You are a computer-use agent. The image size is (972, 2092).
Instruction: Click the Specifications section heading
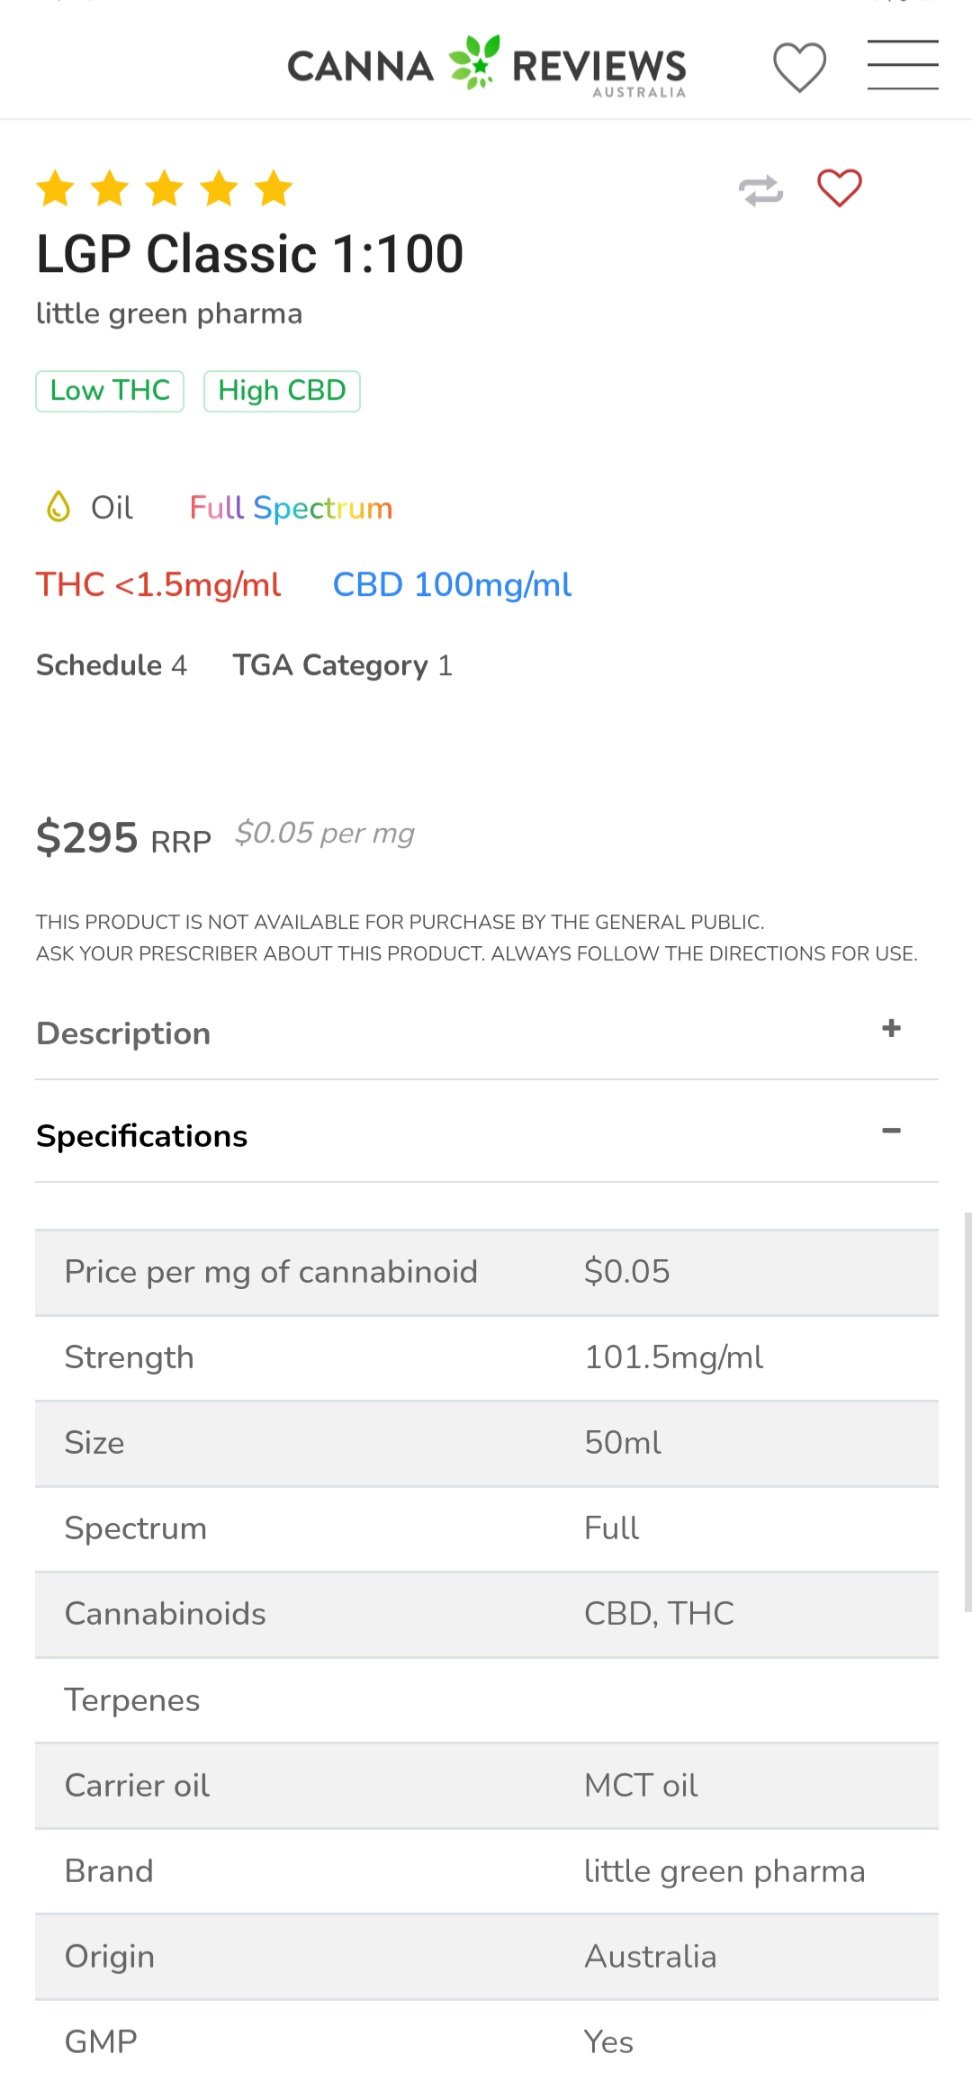[x=142, y=1136]
